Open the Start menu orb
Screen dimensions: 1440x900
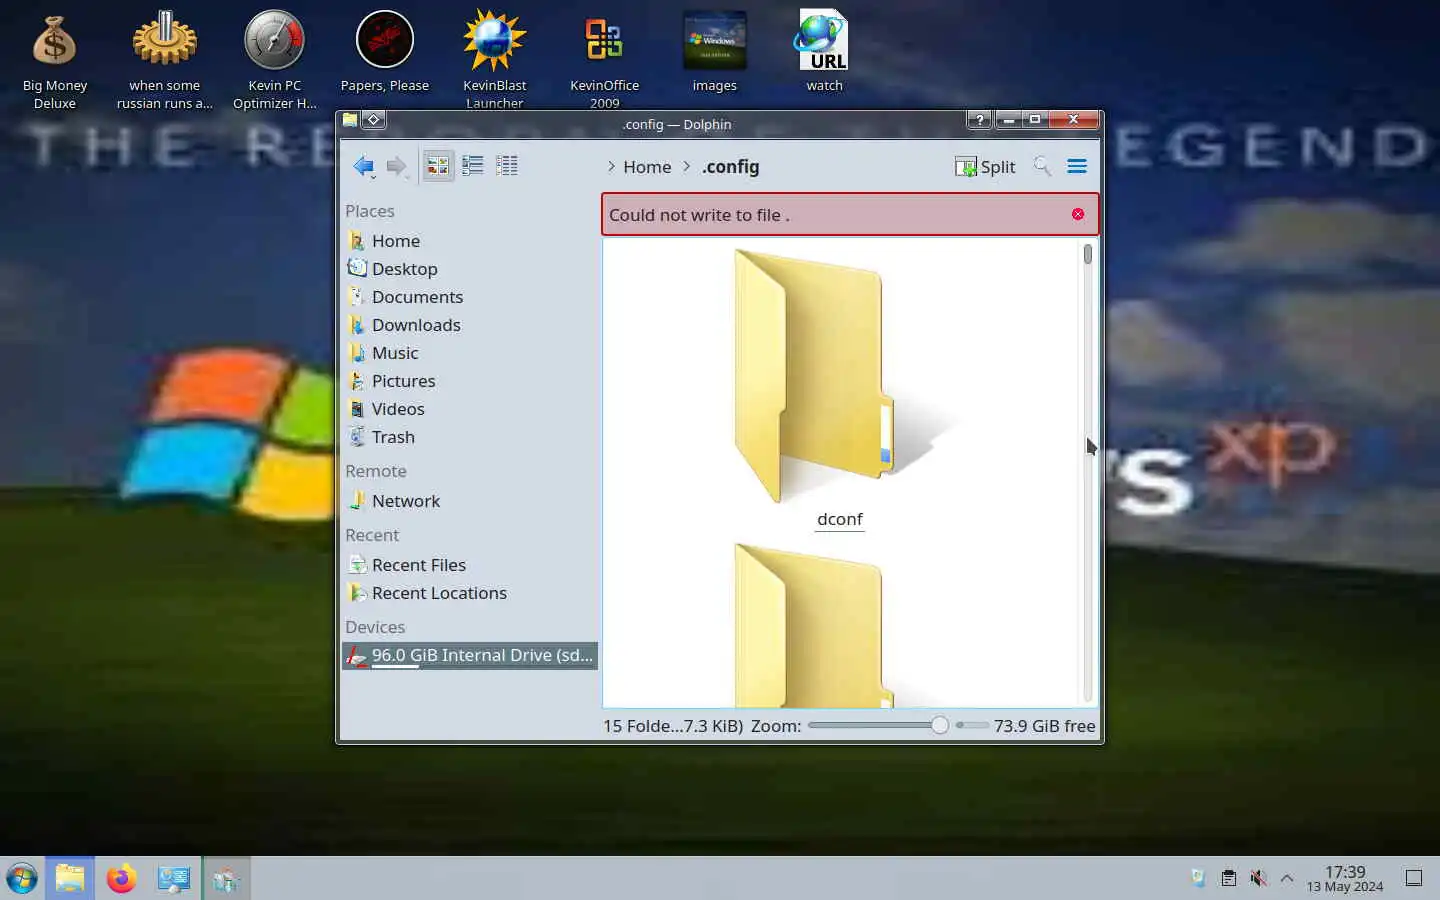tap(22, 879)
